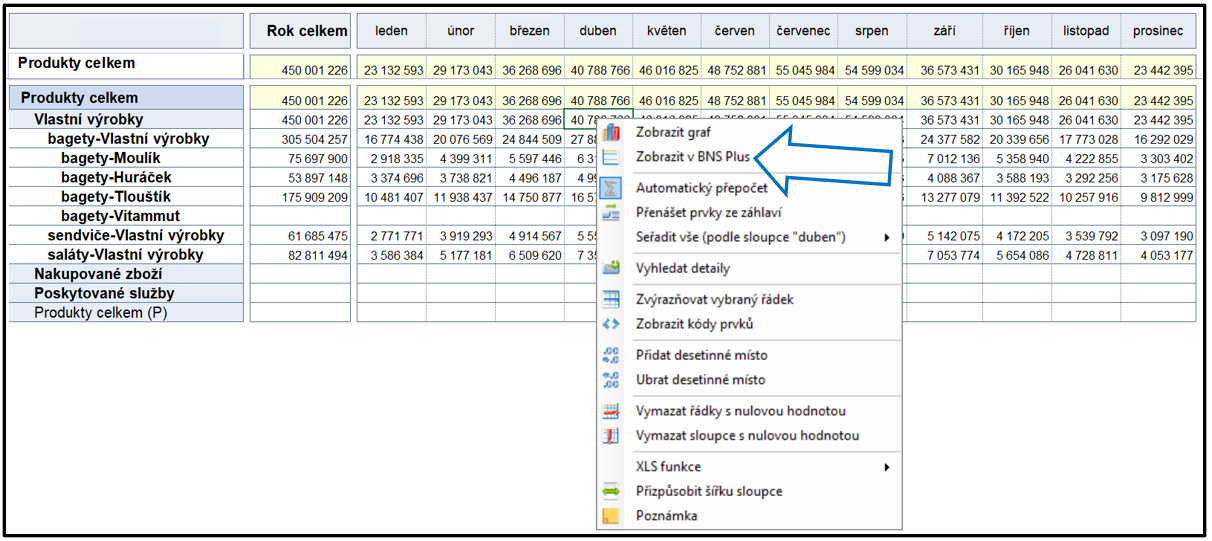Select the bagety-Vlastní výrobky tree row
Screen dimensions: 1212x541
pos(127,139)
